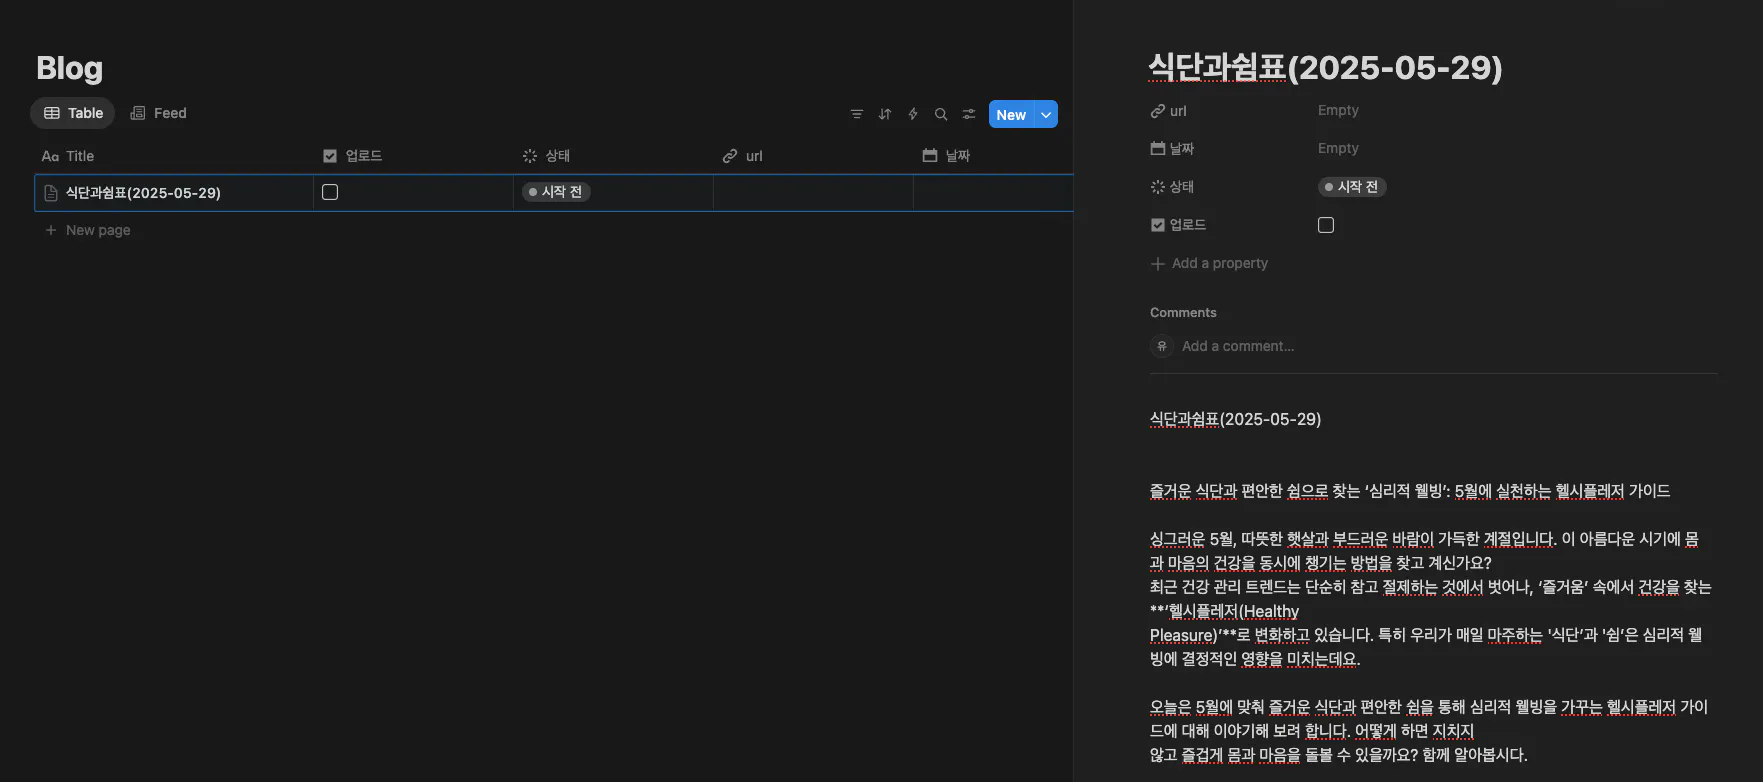Click the 날짜 property label in side panel
1763x782 pixels.
click(x=1172, y=148)
